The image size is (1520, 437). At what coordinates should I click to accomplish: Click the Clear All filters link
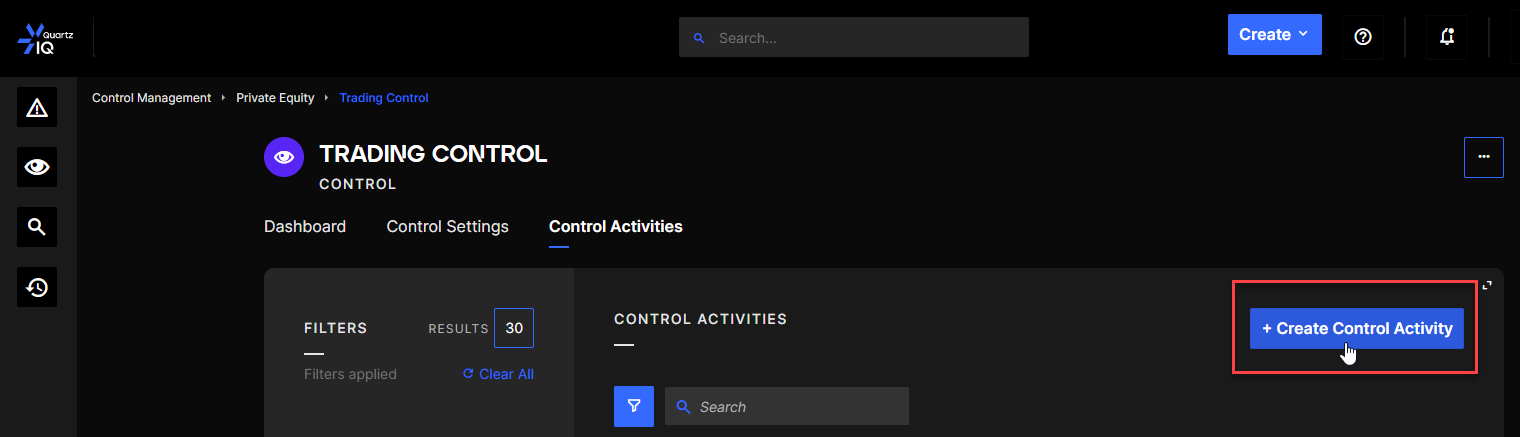pos(498,374)
